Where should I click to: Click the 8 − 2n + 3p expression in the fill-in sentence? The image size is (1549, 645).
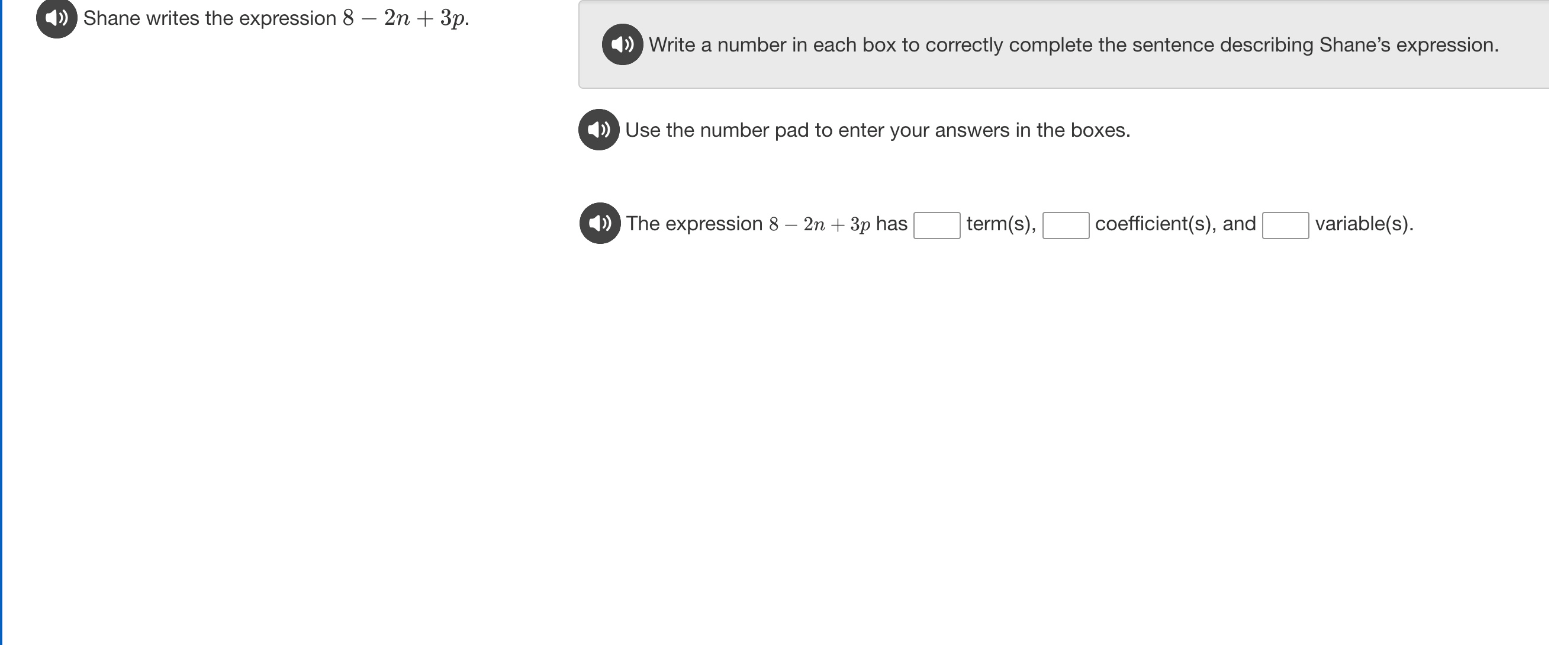coord(819,224)
